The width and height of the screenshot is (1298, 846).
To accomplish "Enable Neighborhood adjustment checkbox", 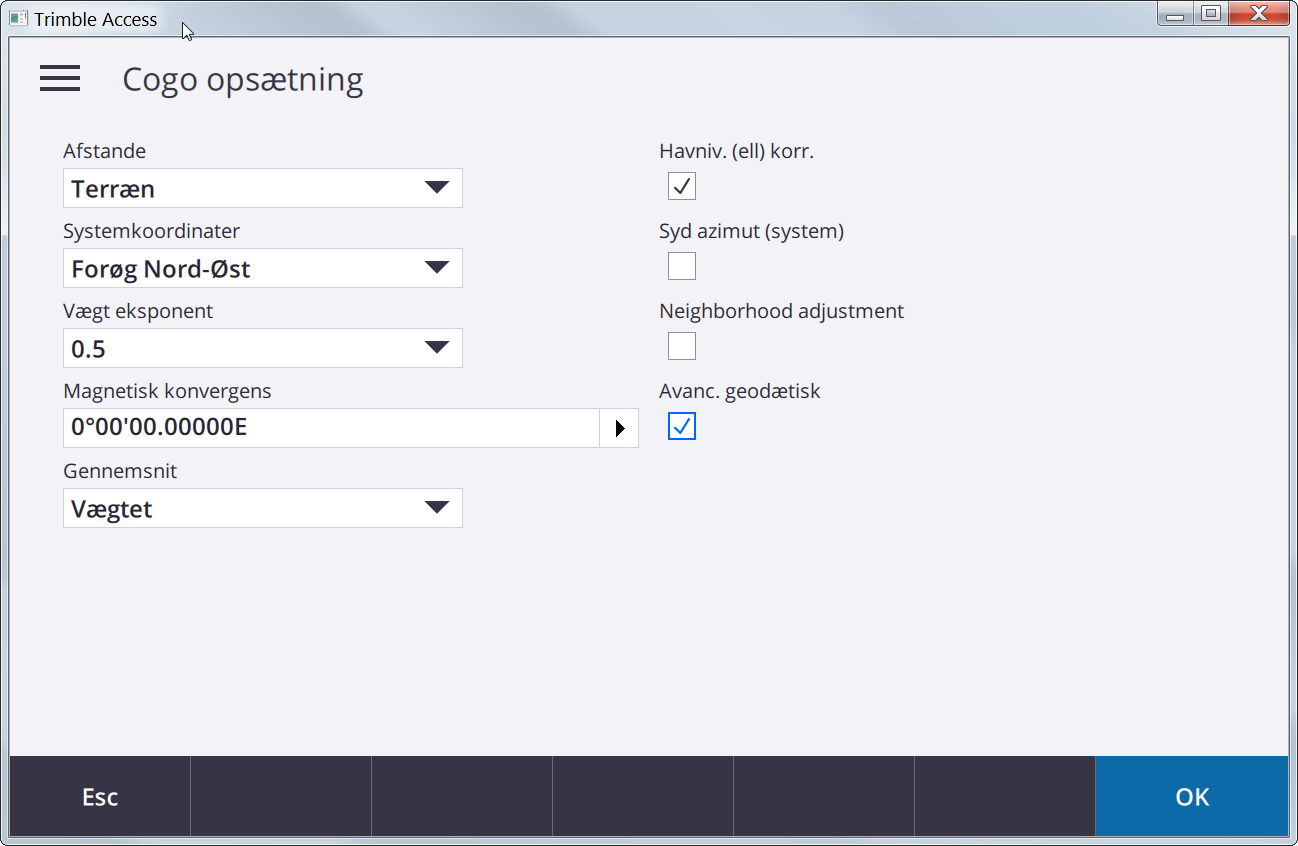I will click(x=682, y=346).
